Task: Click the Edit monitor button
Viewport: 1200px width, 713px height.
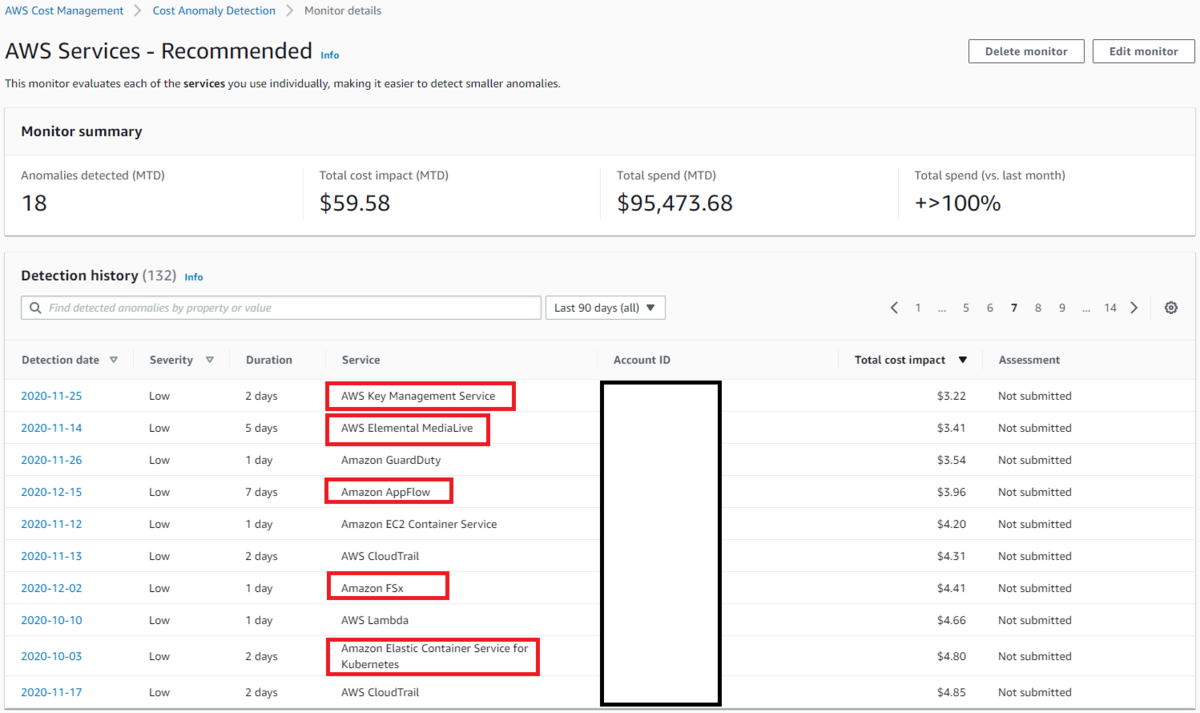Action: [x=1143, y=51]
